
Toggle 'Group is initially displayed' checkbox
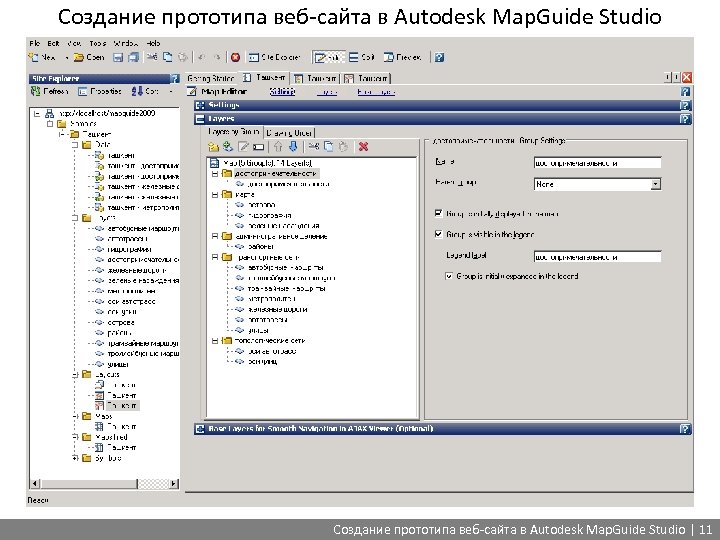(x=439, y=214)
